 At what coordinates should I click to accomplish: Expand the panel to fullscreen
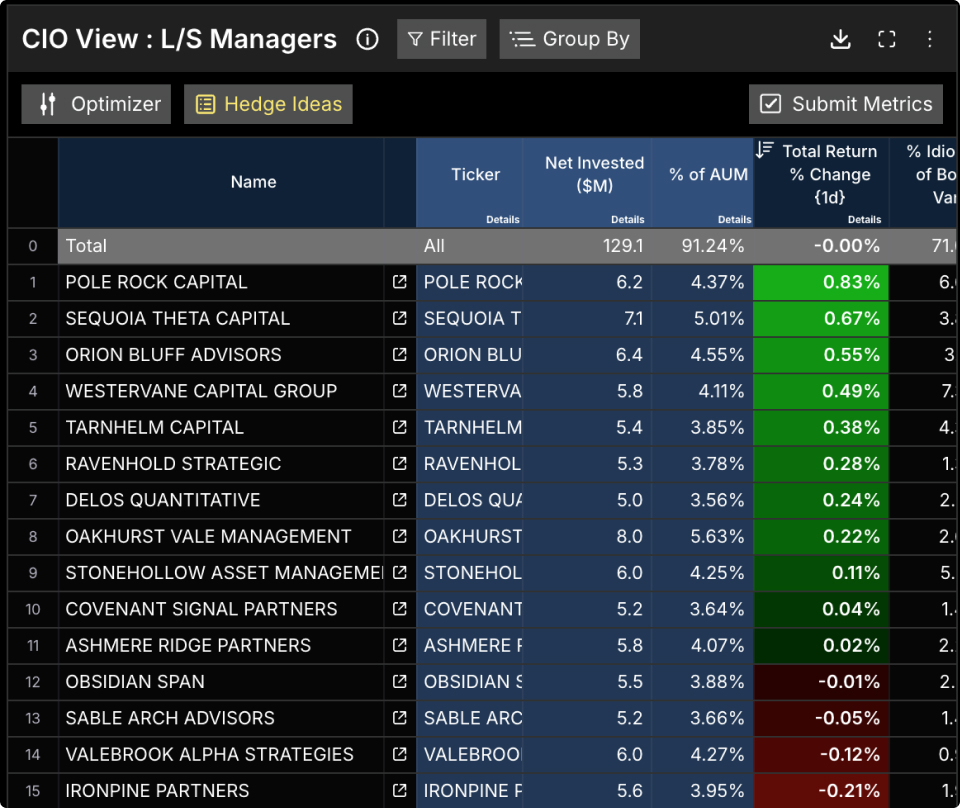pyautogui.click(x=886, y=39)
